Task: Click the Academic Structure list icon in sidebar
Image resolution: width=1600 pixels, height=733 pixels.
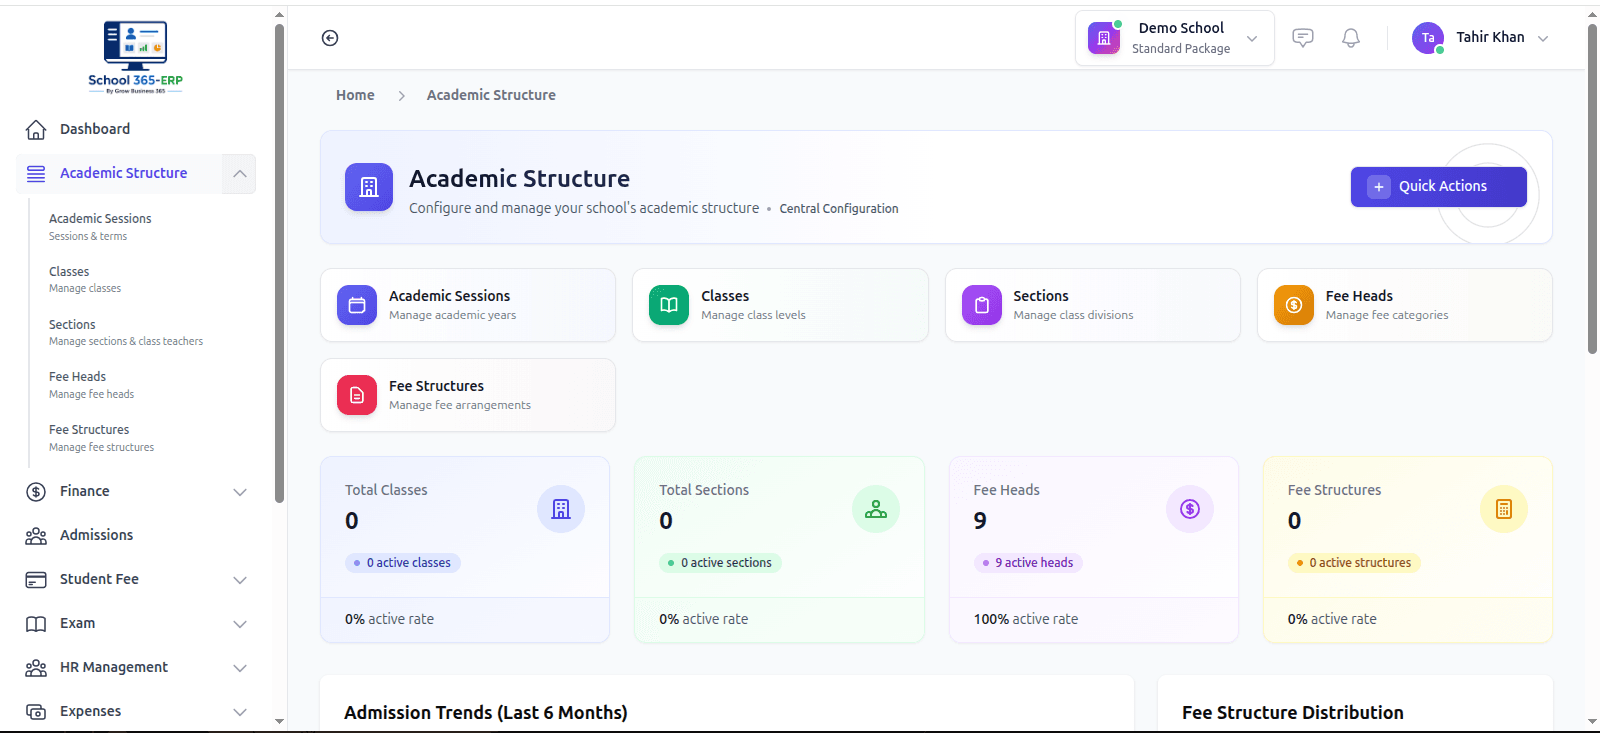Action: tap(36, 174)
